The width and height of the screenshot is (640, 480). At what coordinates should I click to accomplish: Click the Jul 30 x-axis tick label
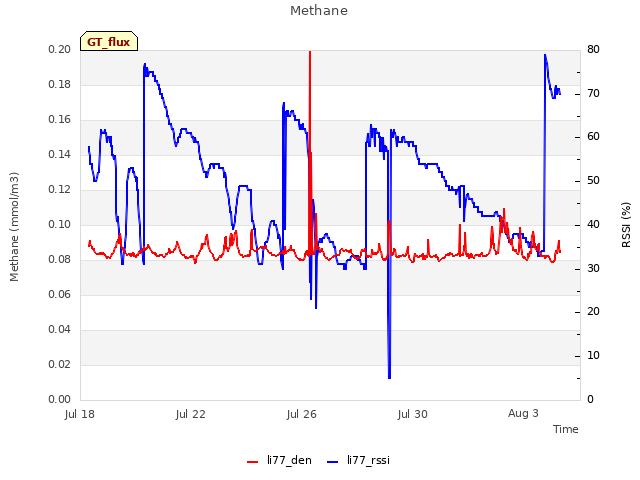pos(413,414)
